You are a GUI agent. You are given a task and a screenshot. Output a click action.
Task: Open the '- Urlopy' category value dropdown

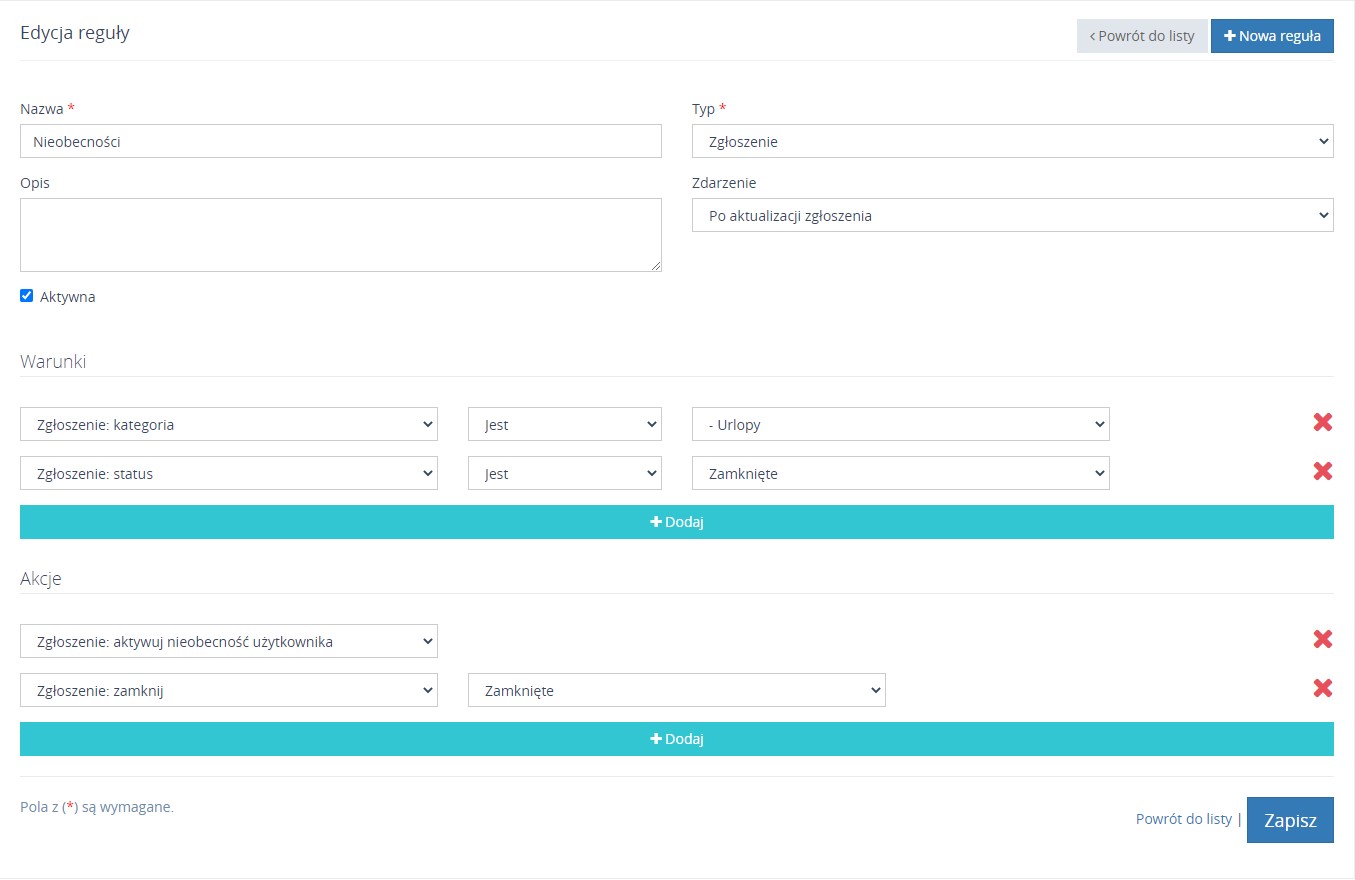point(900,425)
